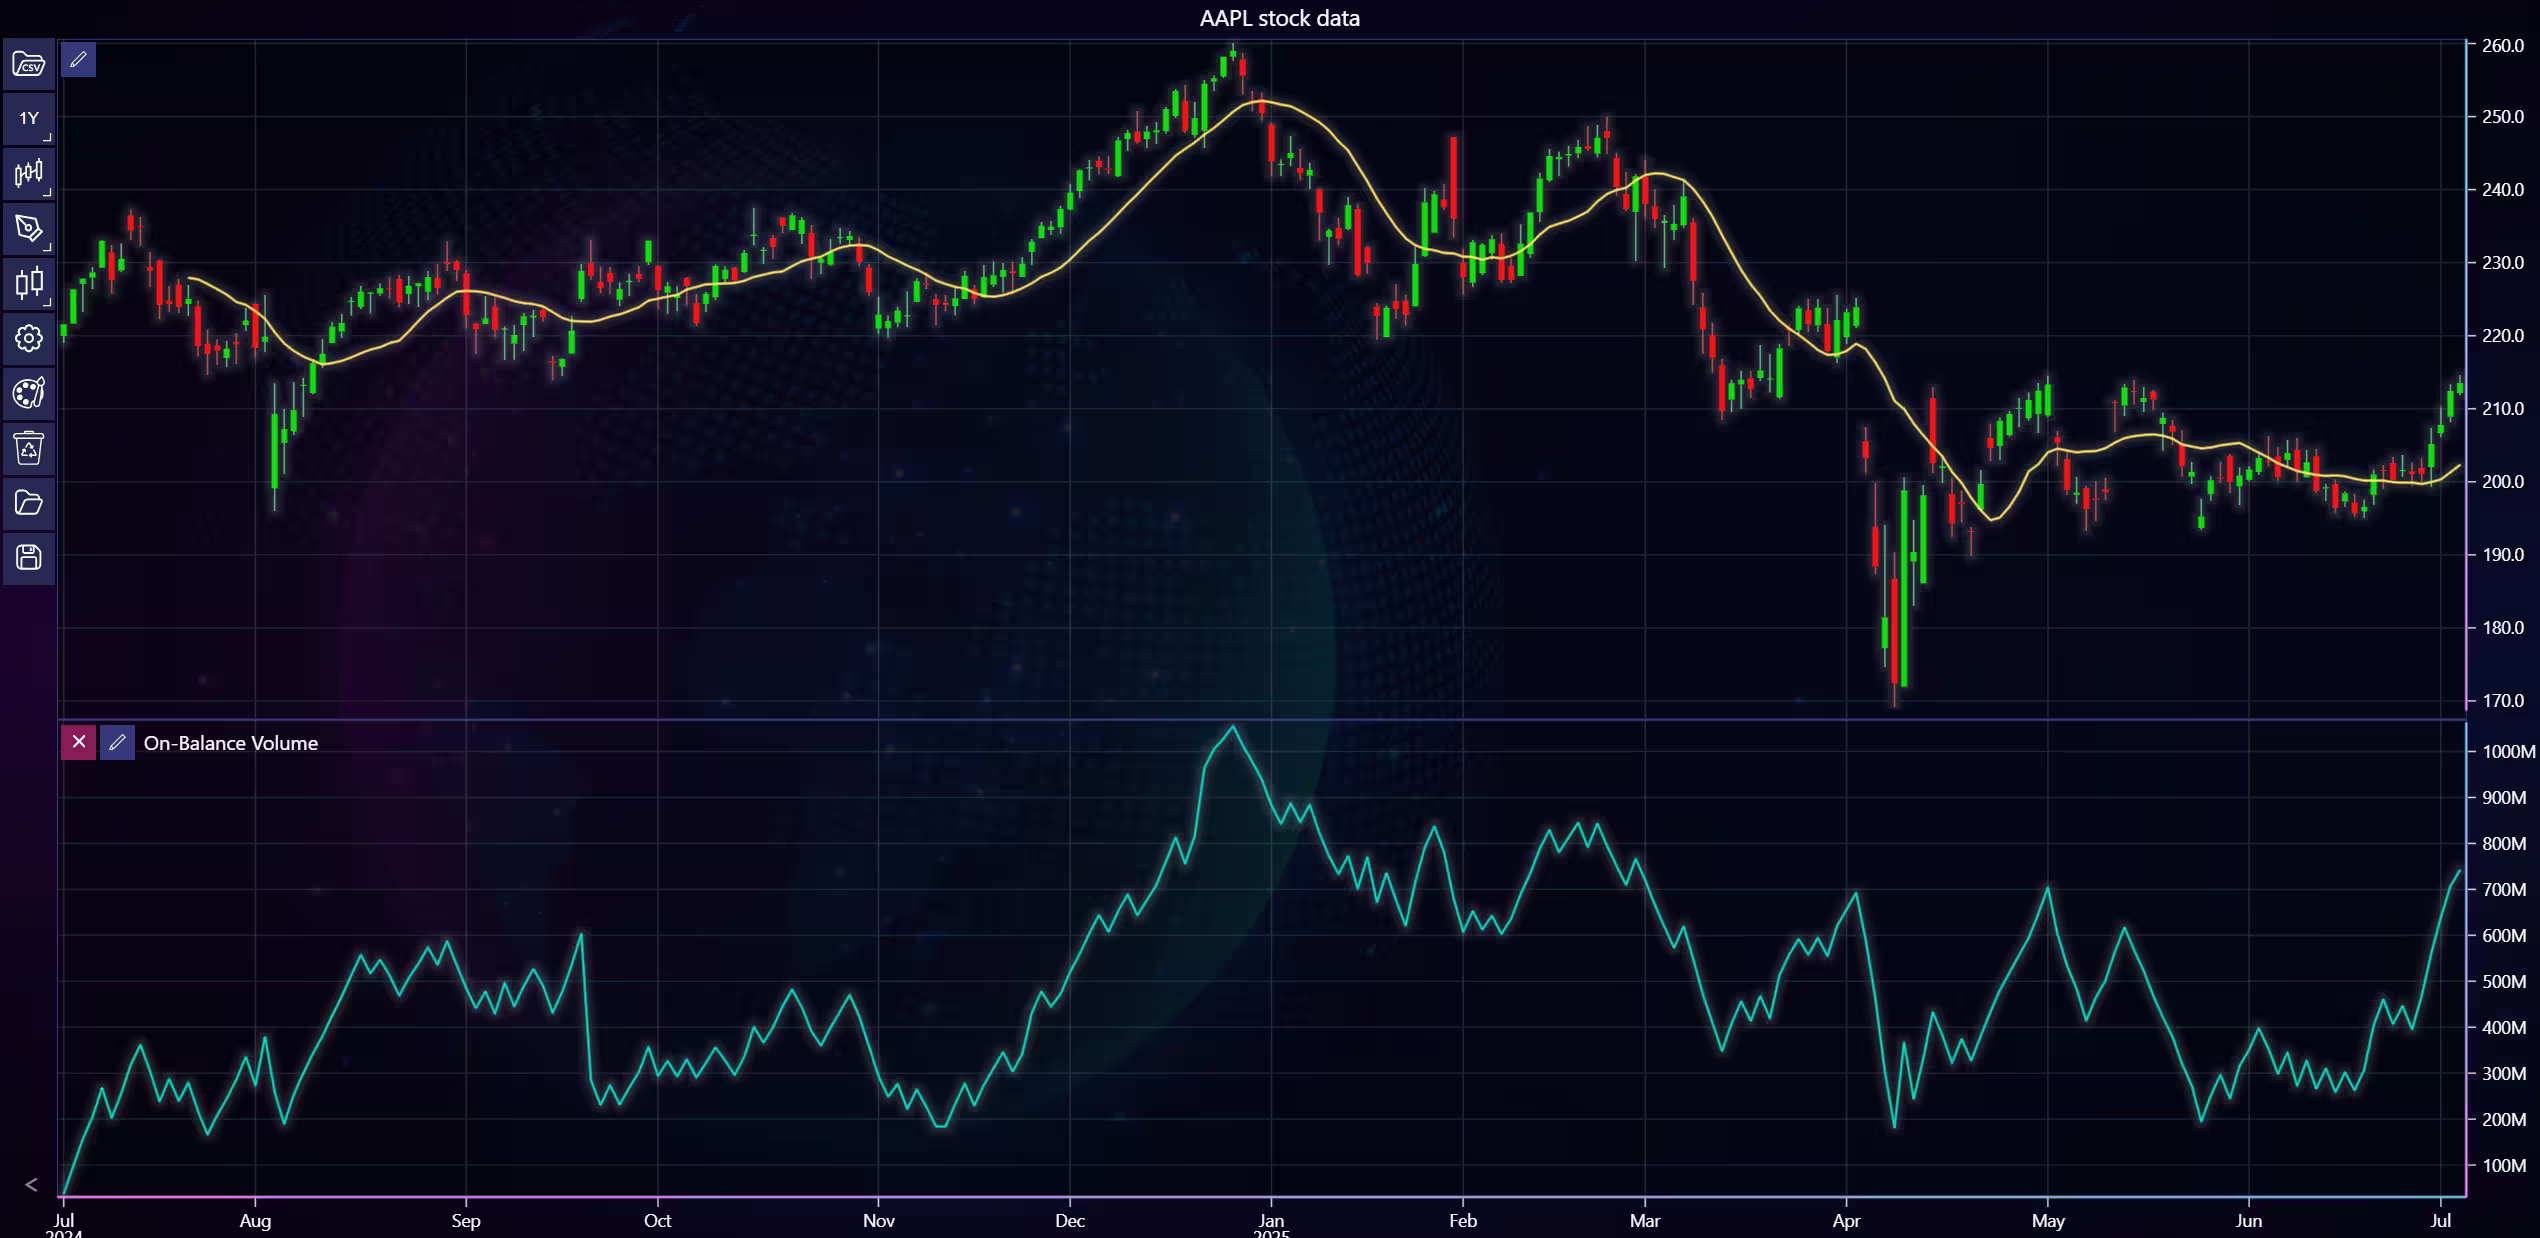The height and width of the screenshot is (1238, 2540).
Task: Click the Dec date axis label
Action: tap(1069, 1221)
